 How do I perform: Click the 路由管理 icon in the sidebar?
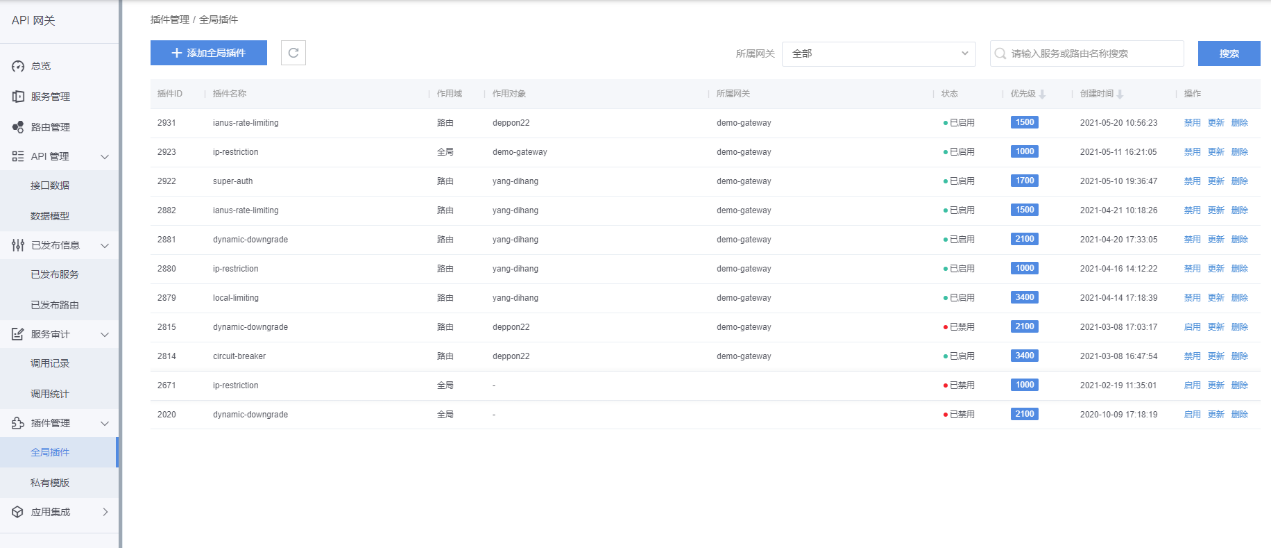tap(17, 127)
